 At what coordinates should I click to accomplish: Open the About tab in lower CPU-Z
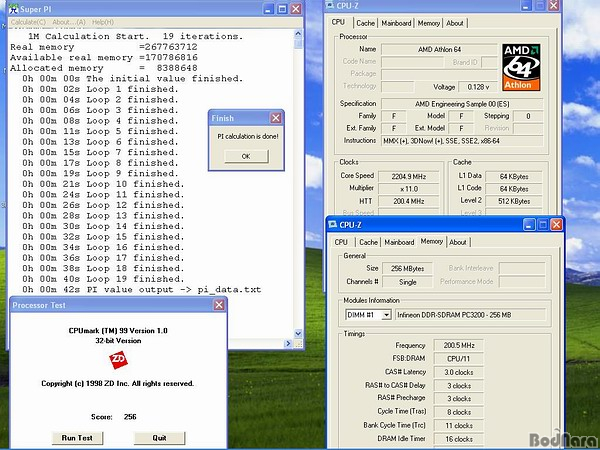[458, 242]
